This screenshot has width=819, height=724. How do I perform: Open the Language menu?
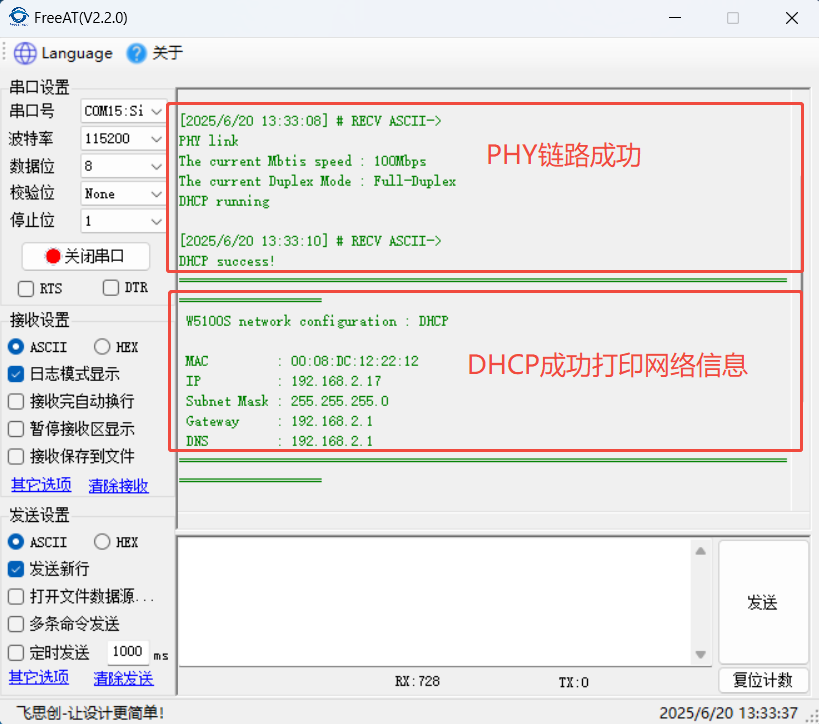(76, 53)
